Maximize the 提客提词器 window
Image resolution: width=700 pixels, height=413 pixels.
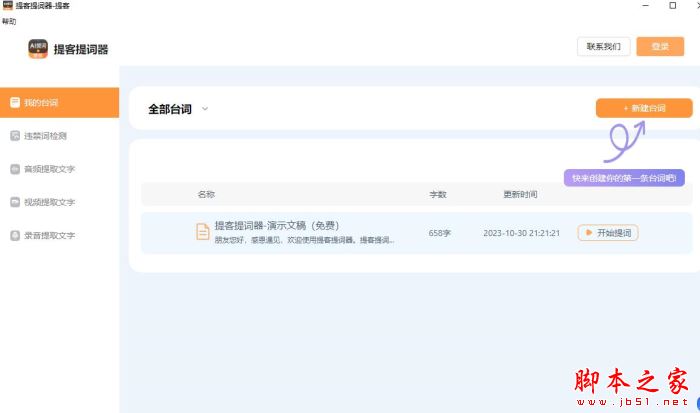tap(672, 5)
